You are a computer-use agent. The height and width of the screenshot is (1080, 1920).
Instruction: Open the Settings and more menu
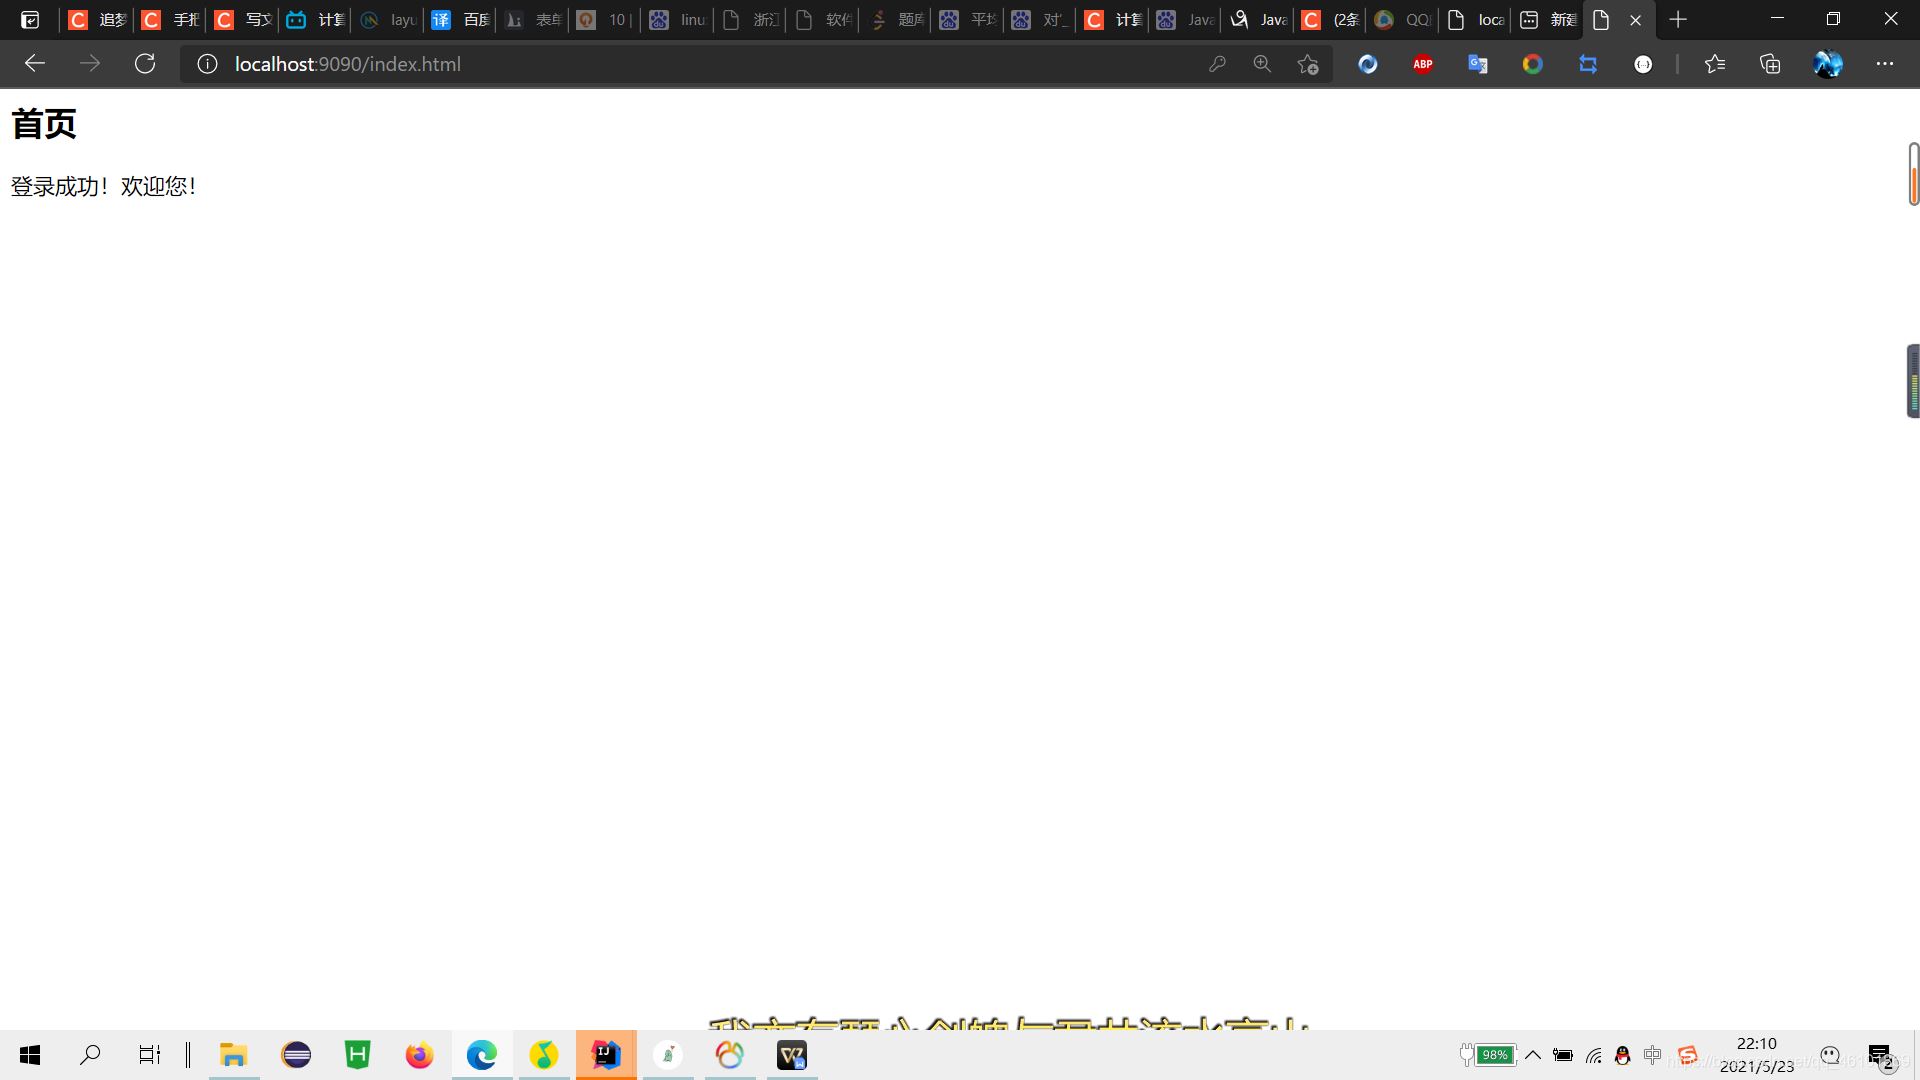pos(1885,64)
